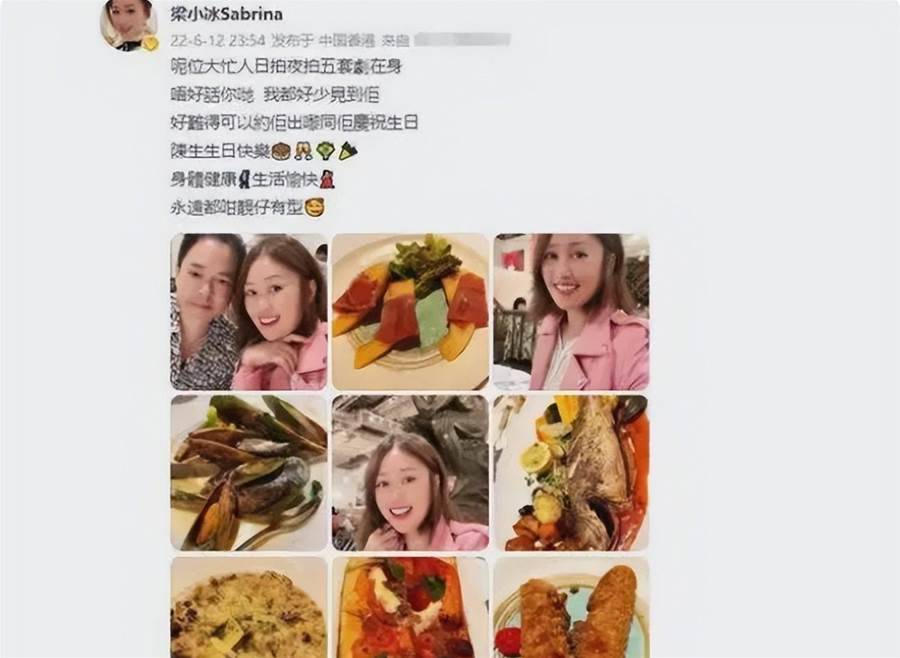Click the dancer emoji after 身體健康
The image size is (900, 658).
point(245,179)
